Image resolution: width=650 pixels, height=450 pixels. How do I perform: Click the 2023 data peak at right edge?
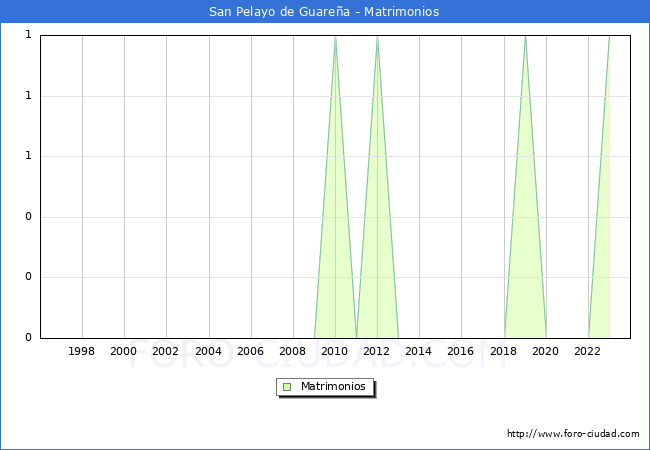click(608, 37)
